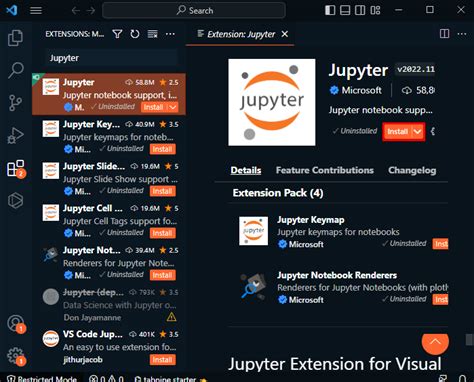Open the Extensions view icon
Viewport: 474px width, 382px height.
click(x=16, y=168)
